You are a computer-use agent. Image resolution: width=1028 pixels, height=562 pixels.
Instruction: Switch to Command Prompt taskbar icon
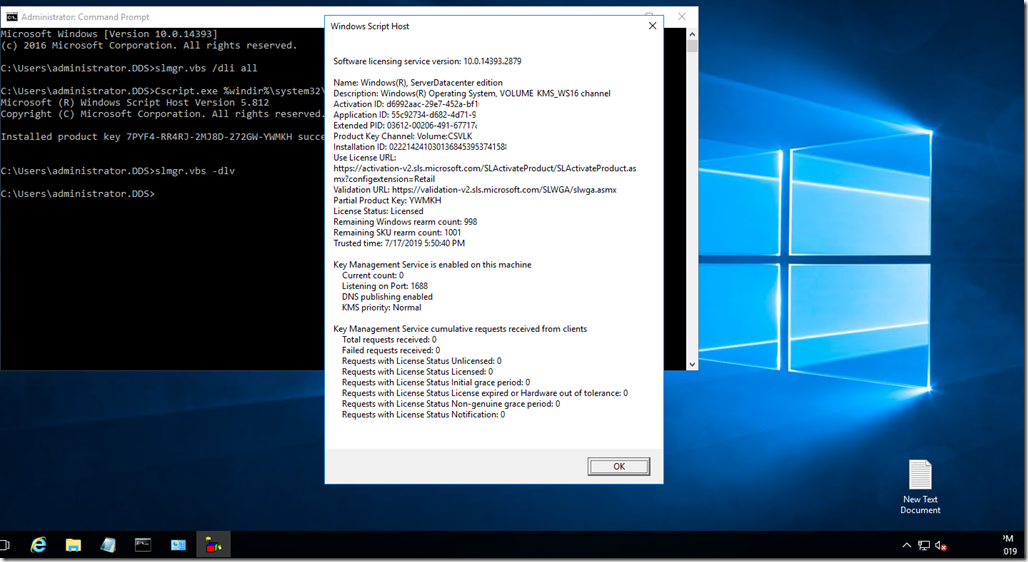pyautogui.click(x=143, y=545)
